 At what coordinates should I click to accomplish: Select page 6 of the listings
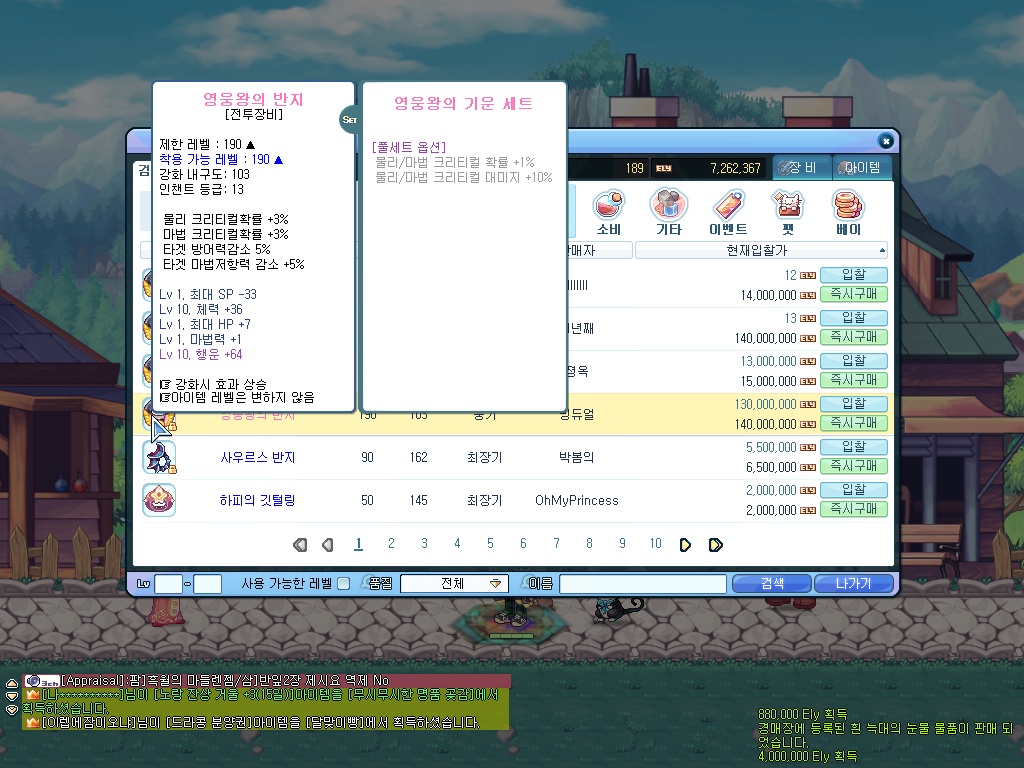pos(523,543)
